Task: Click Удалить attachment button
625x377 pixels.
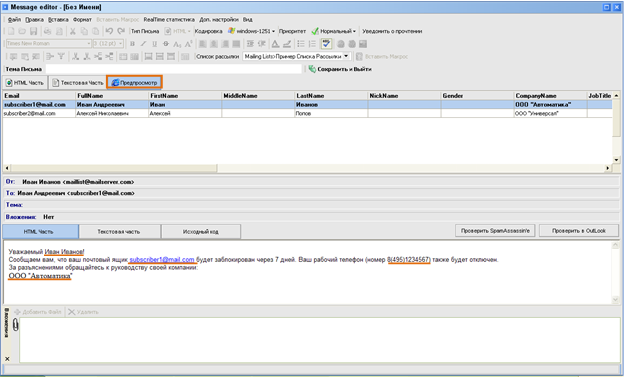Action: pos(83,312)
